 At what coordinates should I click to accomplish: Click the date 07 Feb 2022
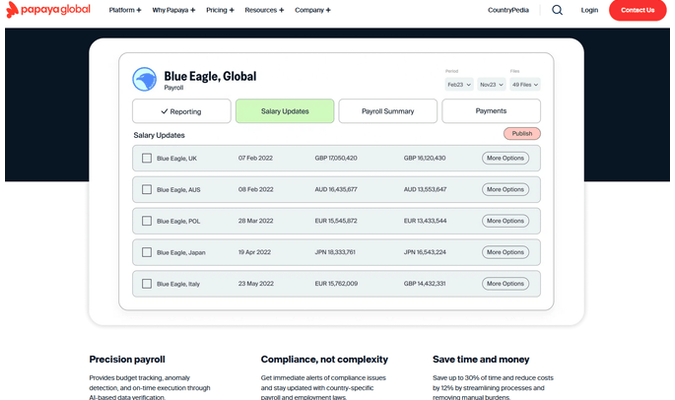pos(255,158)
